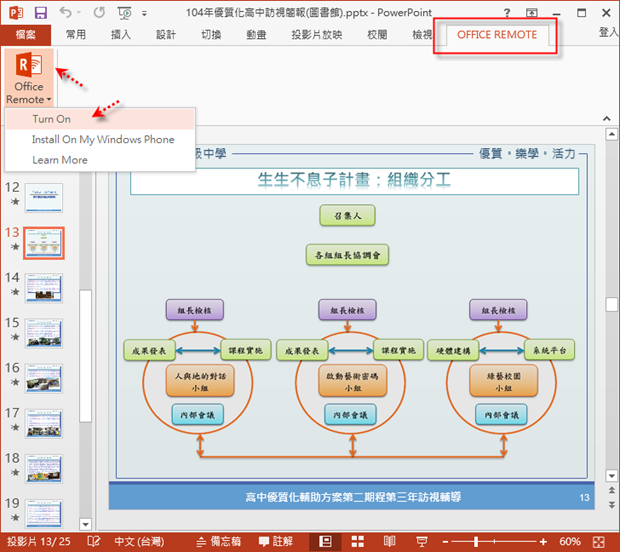This screenshot has width=620, height=552.
Task: Save the presentation with the floppy disk icon
Action: pyautogui.click(x=41, y=13)
